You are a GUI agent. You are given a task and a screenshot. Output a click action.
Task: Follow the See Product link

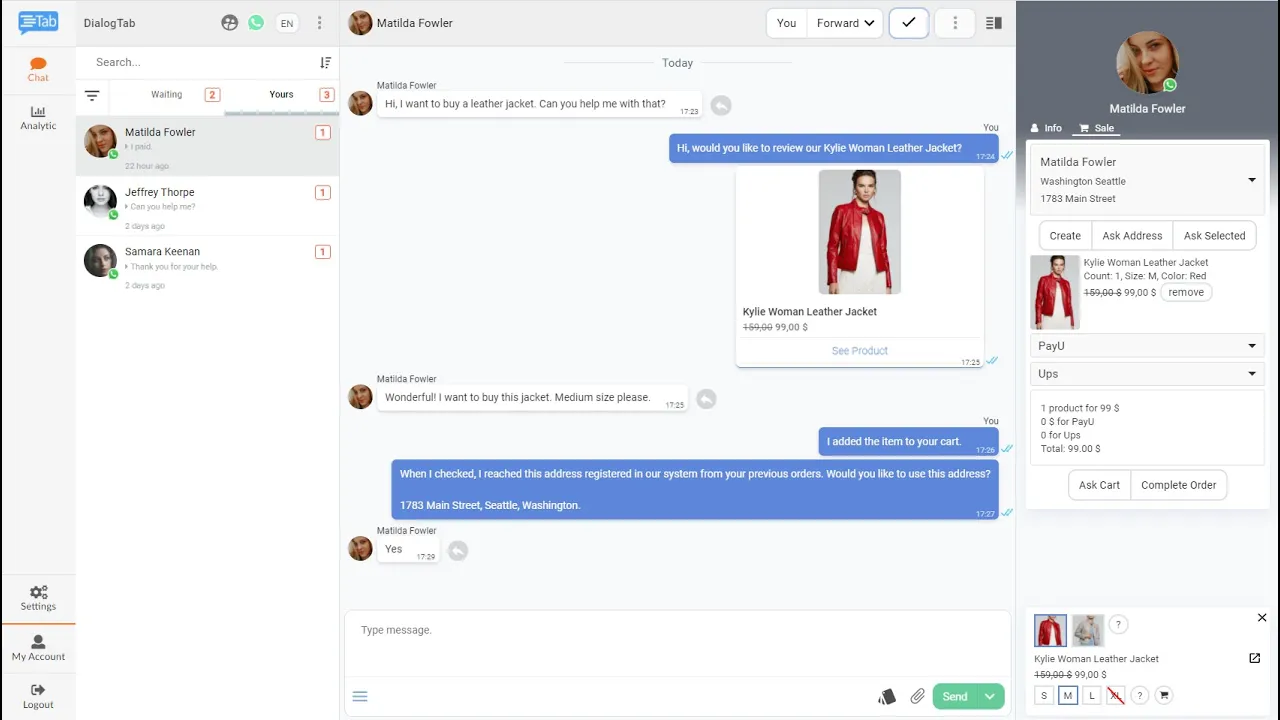(860, 351)
